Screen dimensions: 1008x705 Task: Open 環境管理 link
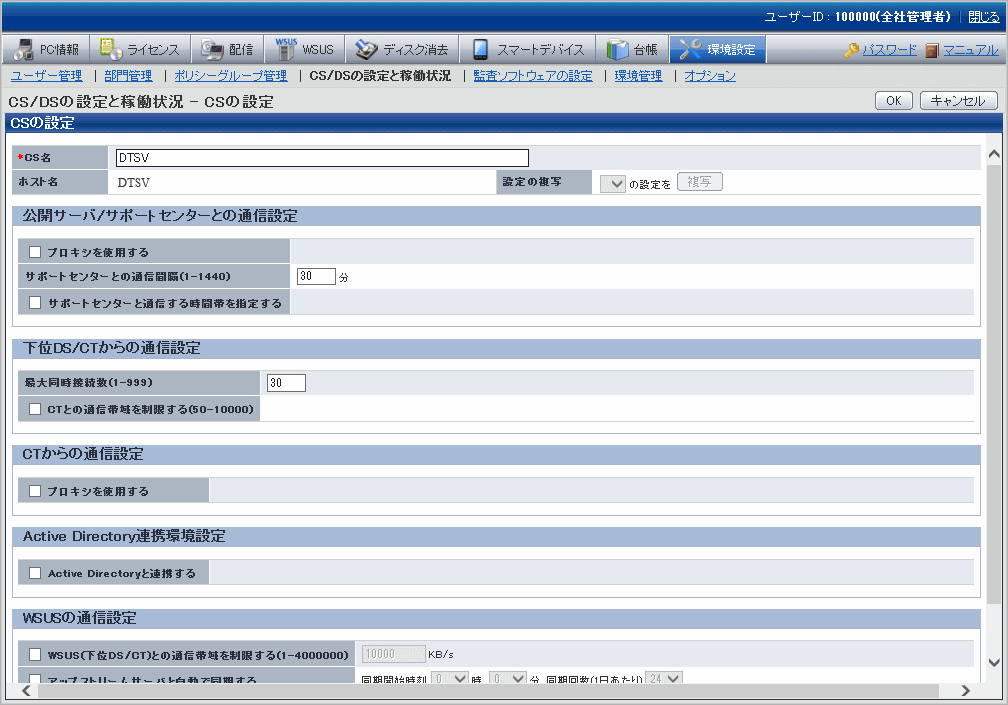pos(638,75)
